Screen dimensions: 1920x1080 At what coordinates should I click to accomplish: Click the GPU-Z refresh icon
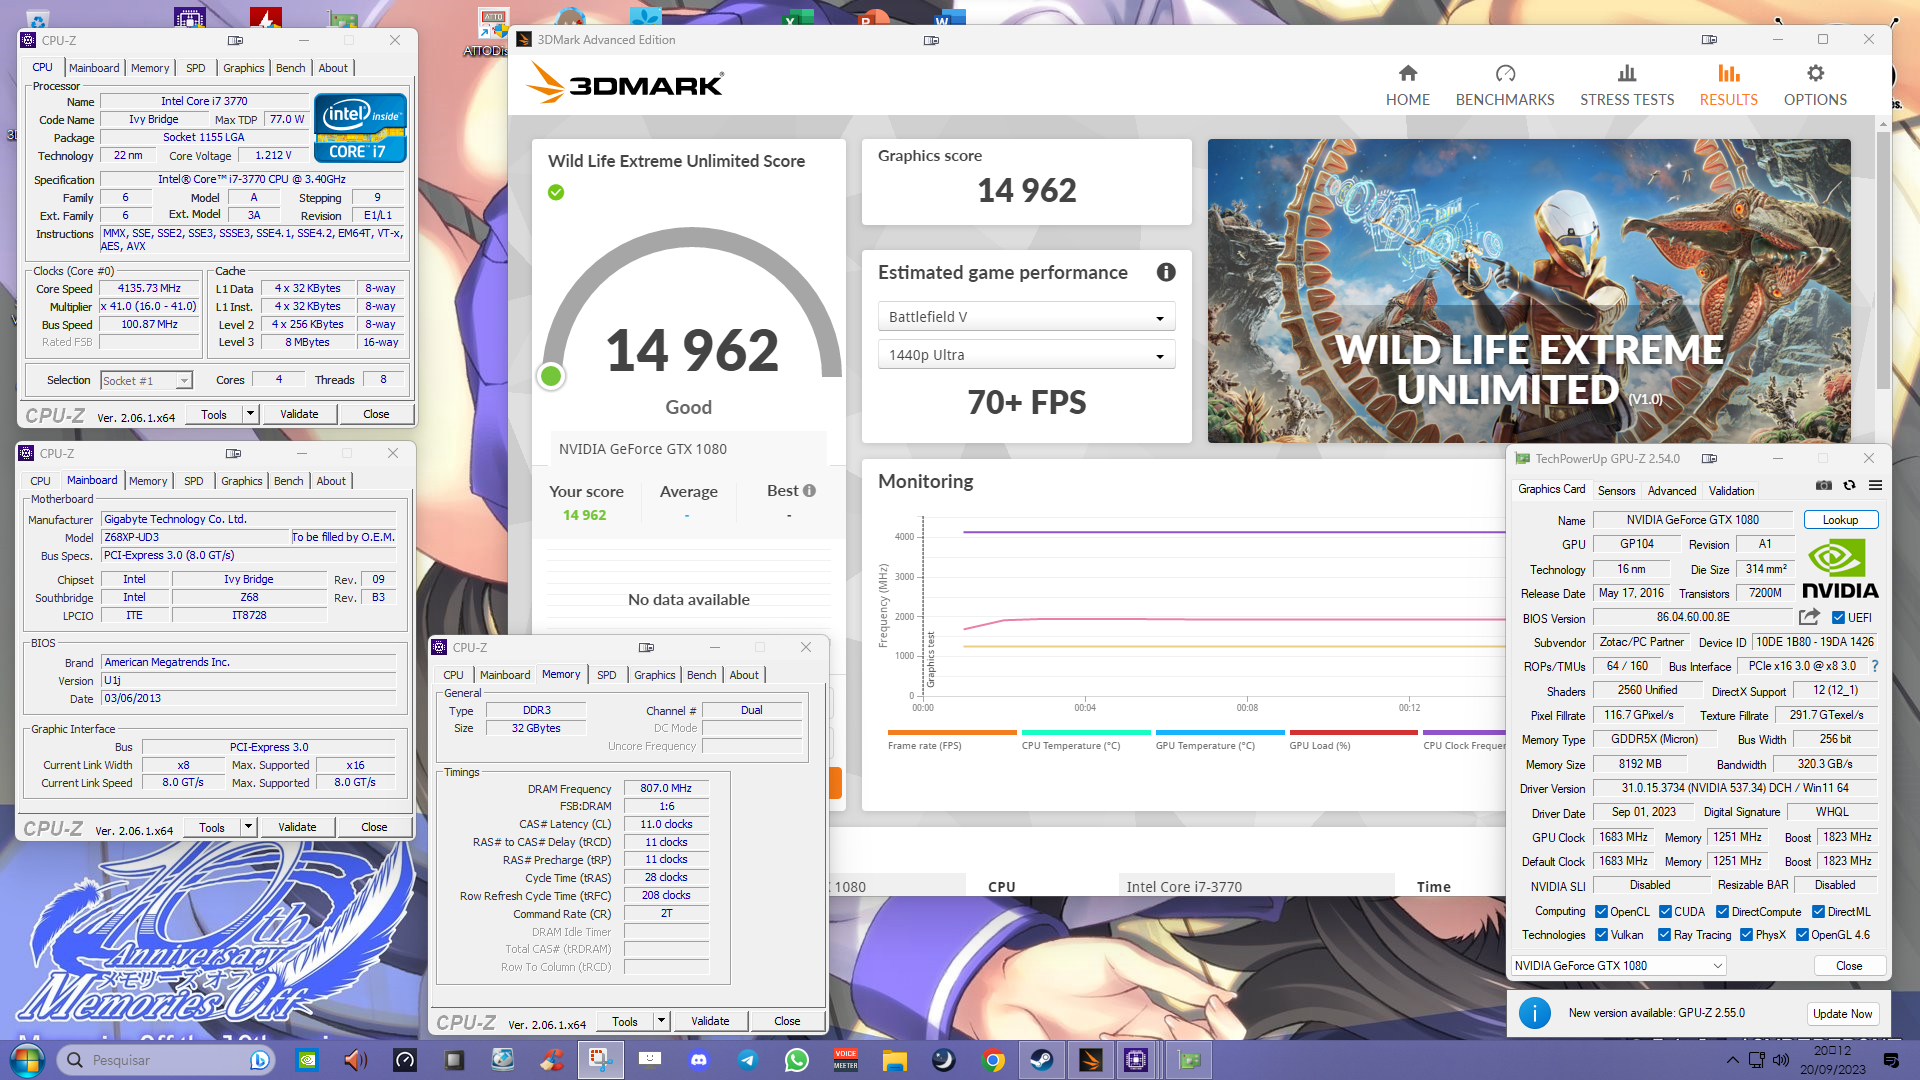tap(1849, 486)
